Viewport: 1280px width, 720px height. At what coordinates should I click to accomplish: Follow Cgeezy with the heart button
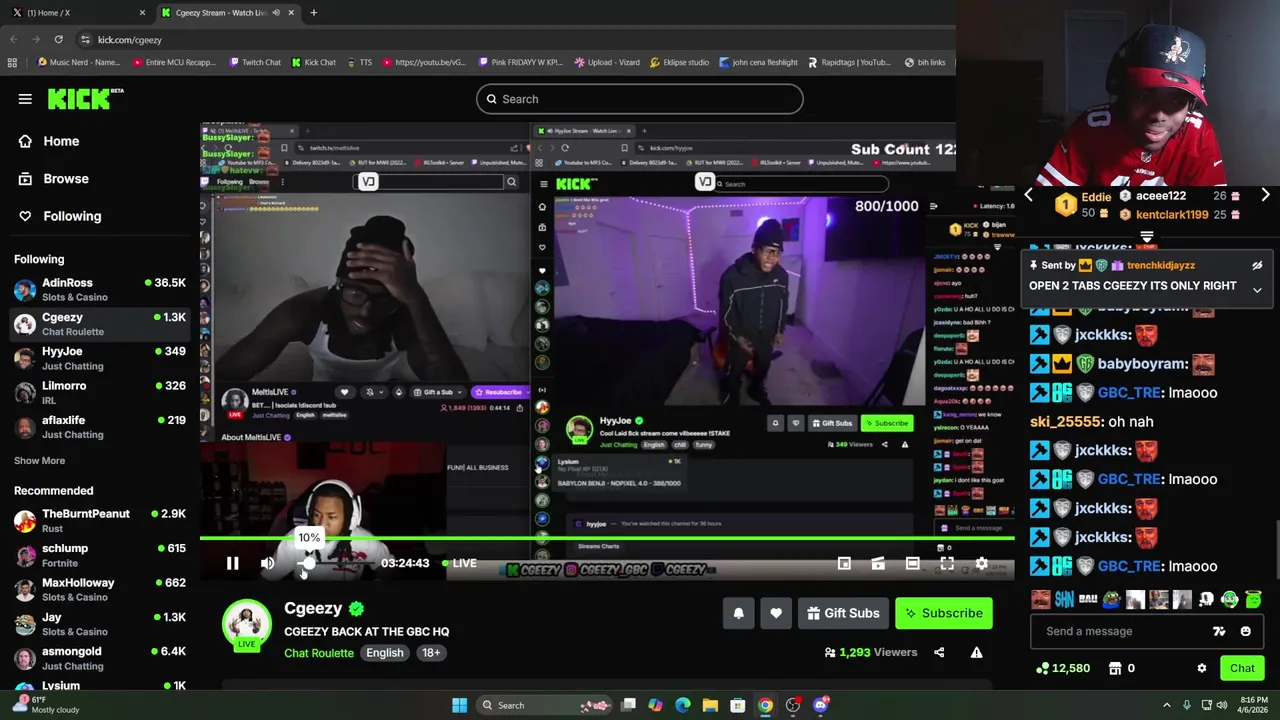[x=776, y=613]
